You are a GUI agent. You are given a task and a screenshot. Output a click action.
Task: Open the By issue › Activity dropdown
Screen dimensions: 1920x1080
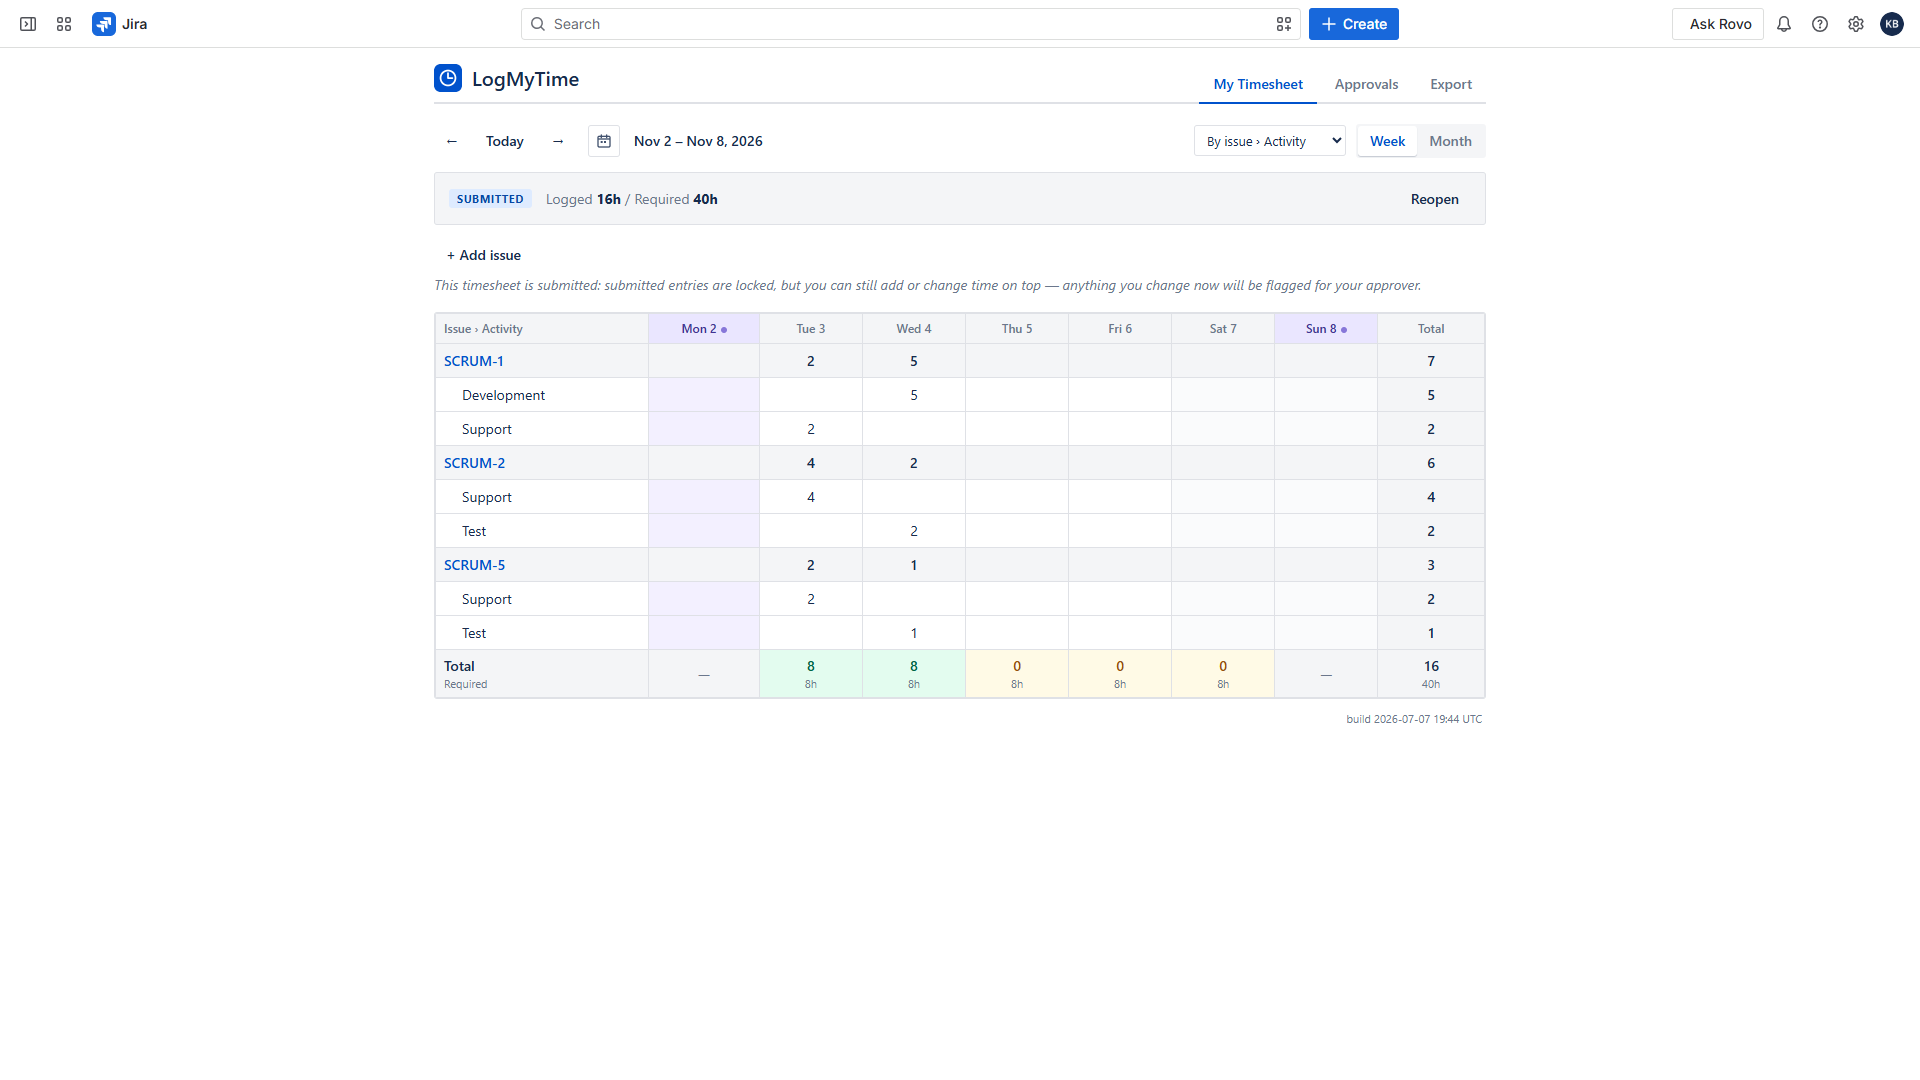[x=1270, y=141]
